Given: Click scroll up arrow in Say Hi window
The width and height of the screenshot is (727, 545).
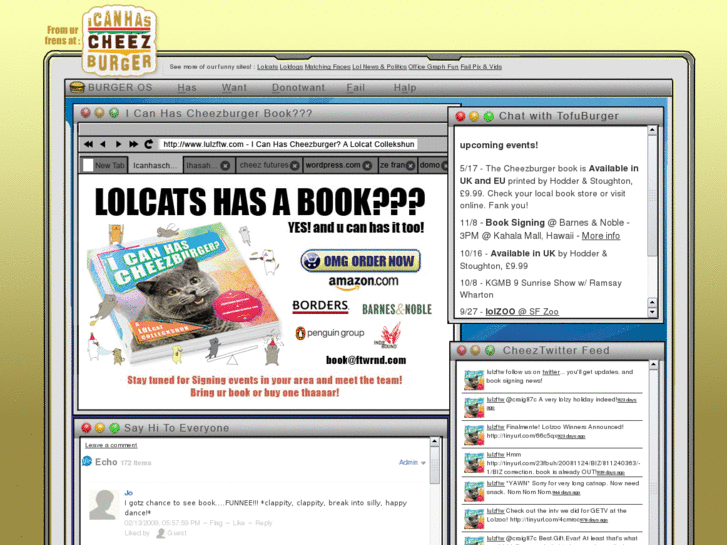Looking at the screenshot, I should 434,441.
